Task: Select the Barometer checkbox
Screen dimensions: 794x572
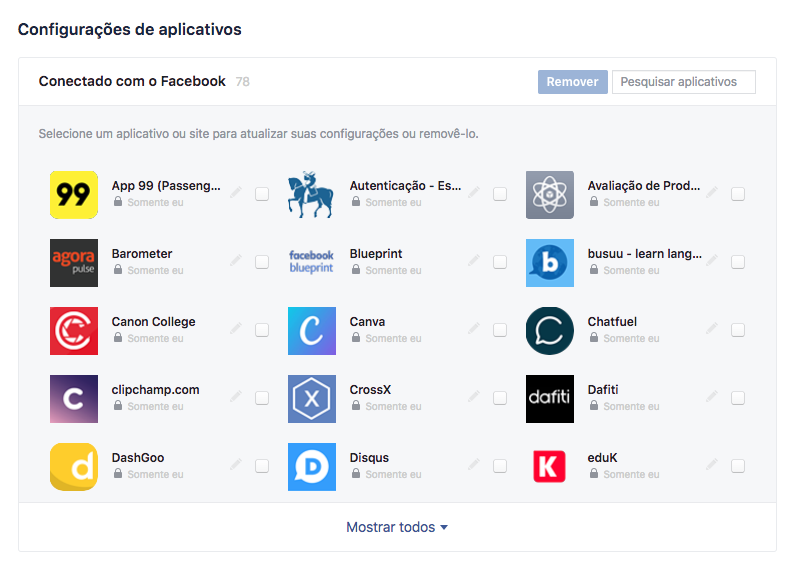Action: pos(262,262)
